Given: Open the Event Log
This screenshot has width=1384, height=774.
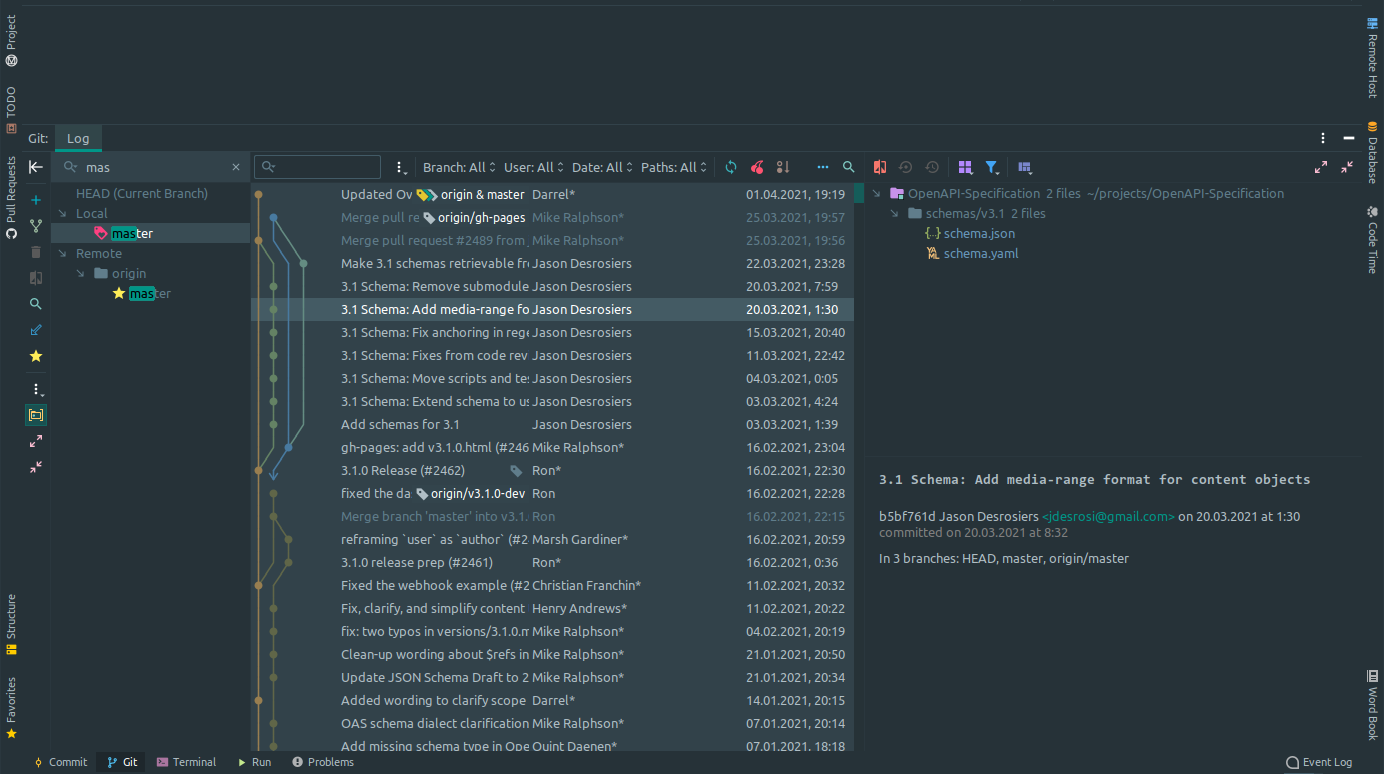Looking at the screenshot, I should [1319, 762].
